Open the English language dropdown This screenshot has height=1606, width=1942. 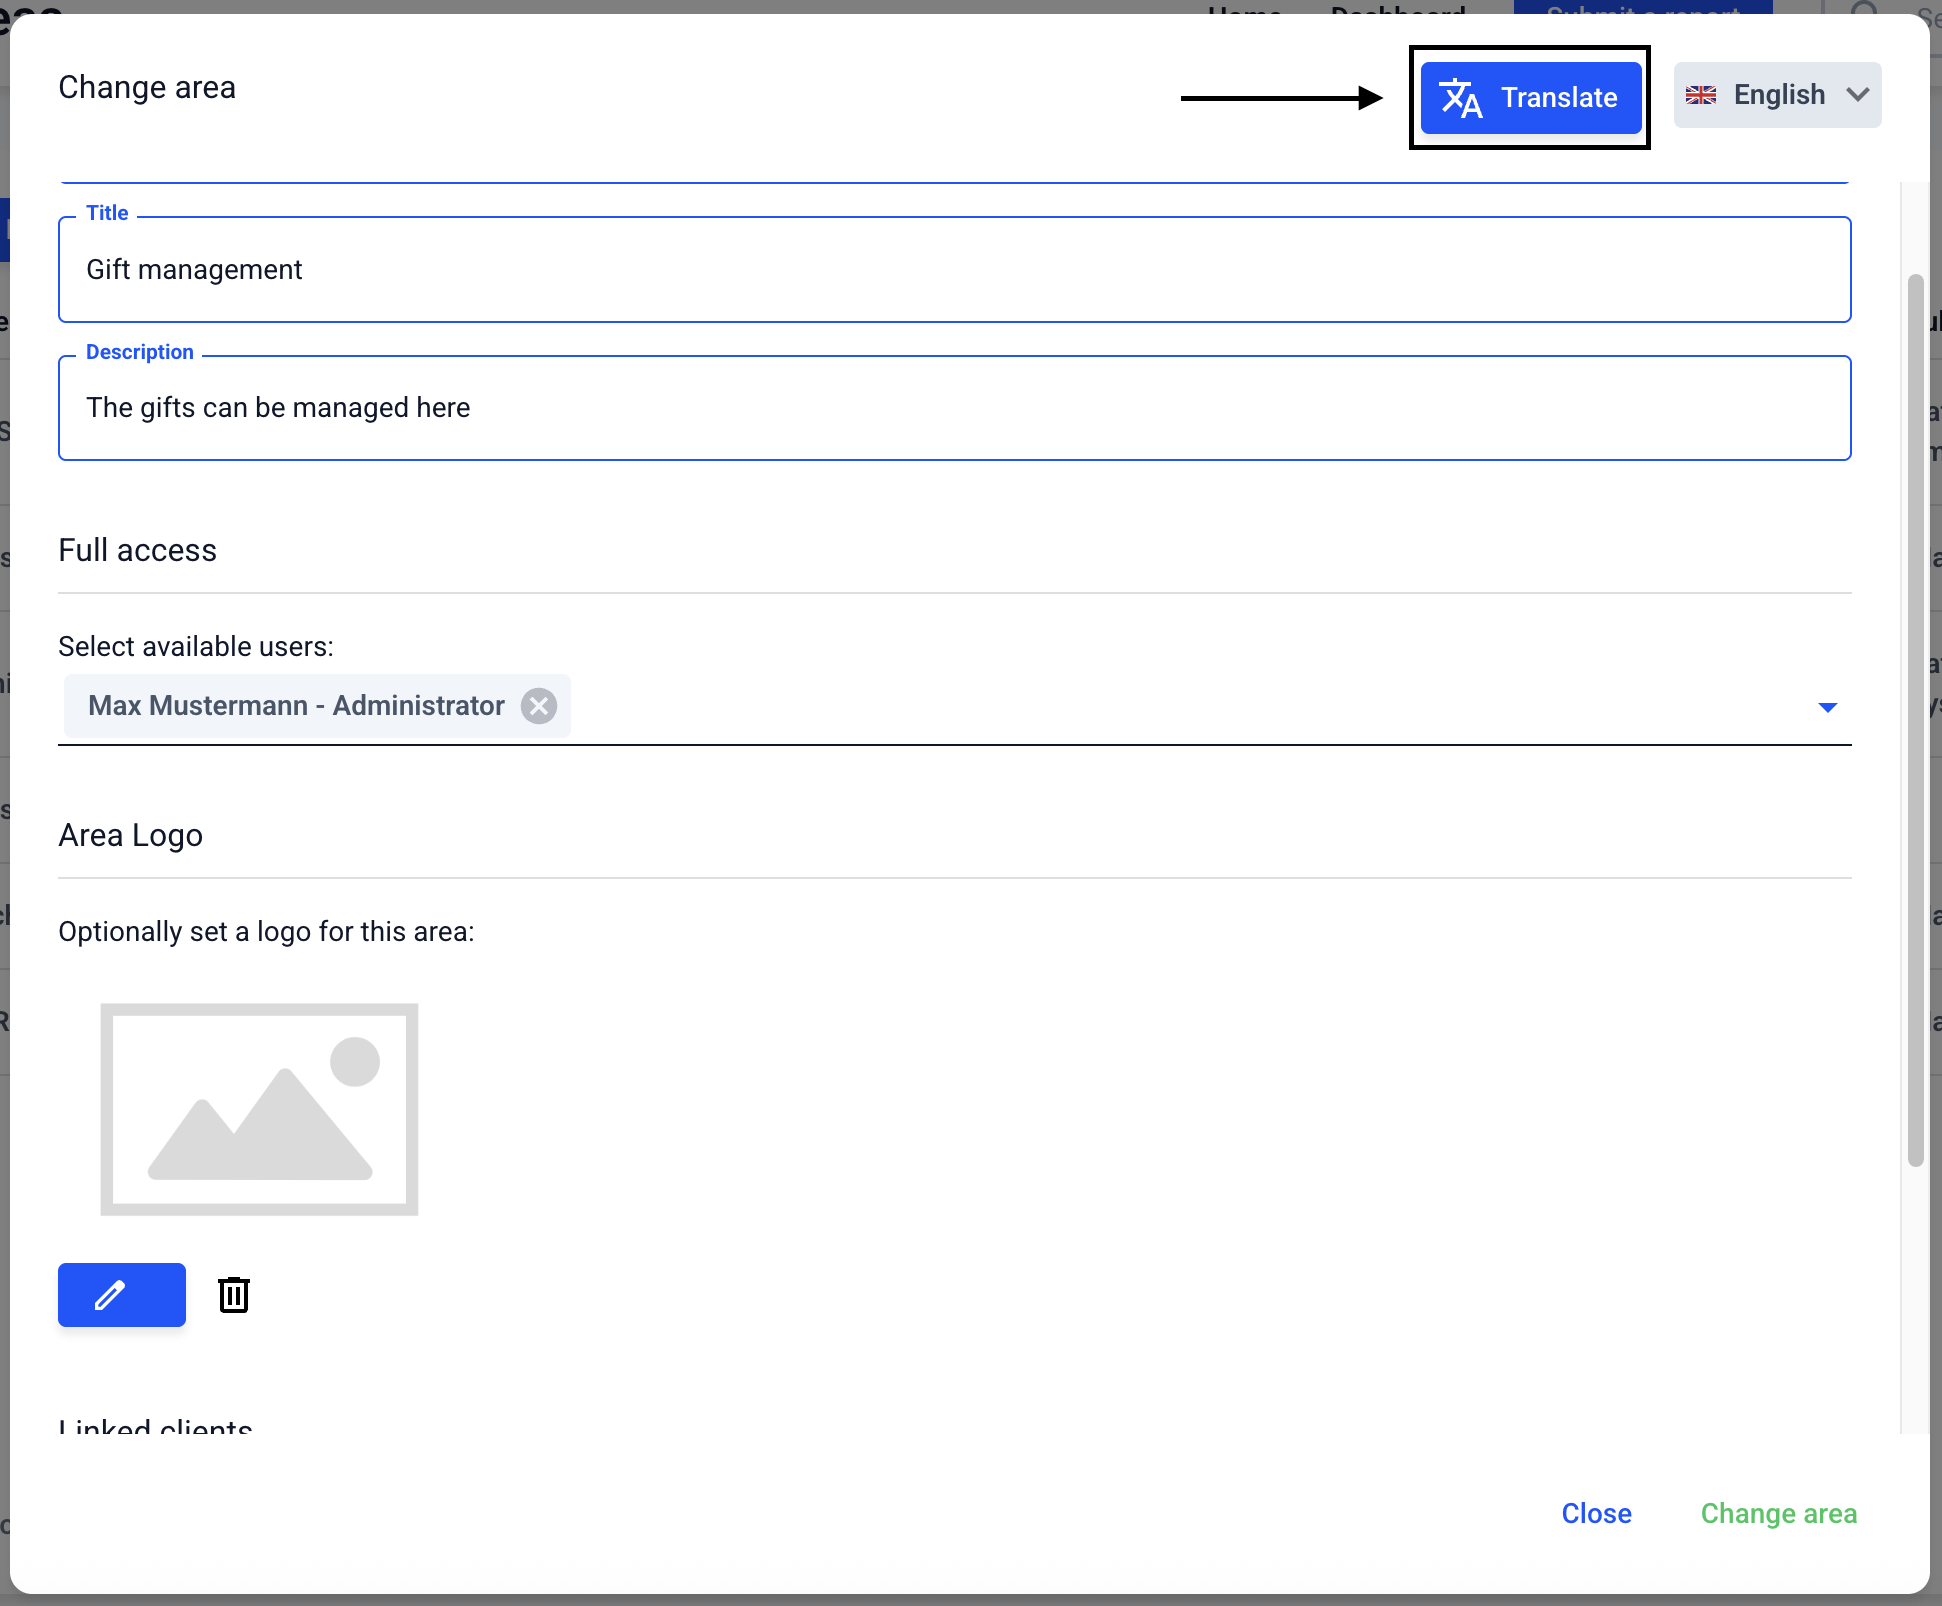[x=1777, y=95]
